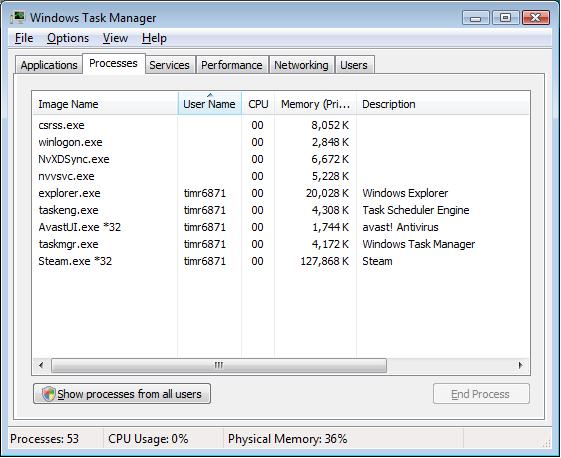This screenshot has width=561, height=458.
Task: Click the horizontal scrollbar right arrow
Action: pos(521,365)
